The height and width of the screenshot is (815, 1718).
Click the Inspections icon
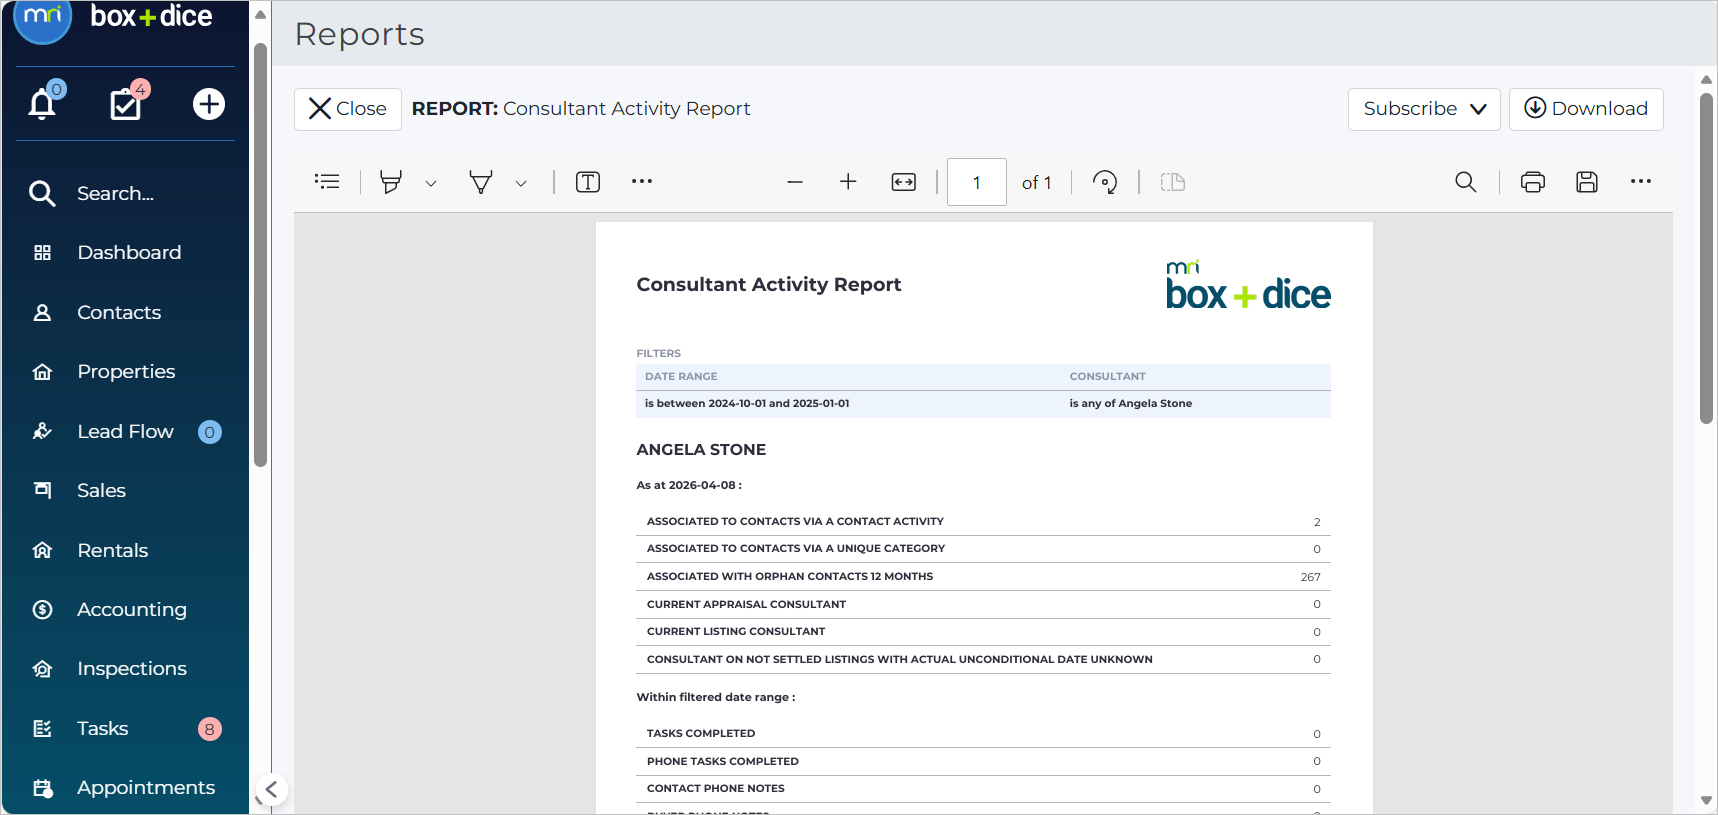42,669
